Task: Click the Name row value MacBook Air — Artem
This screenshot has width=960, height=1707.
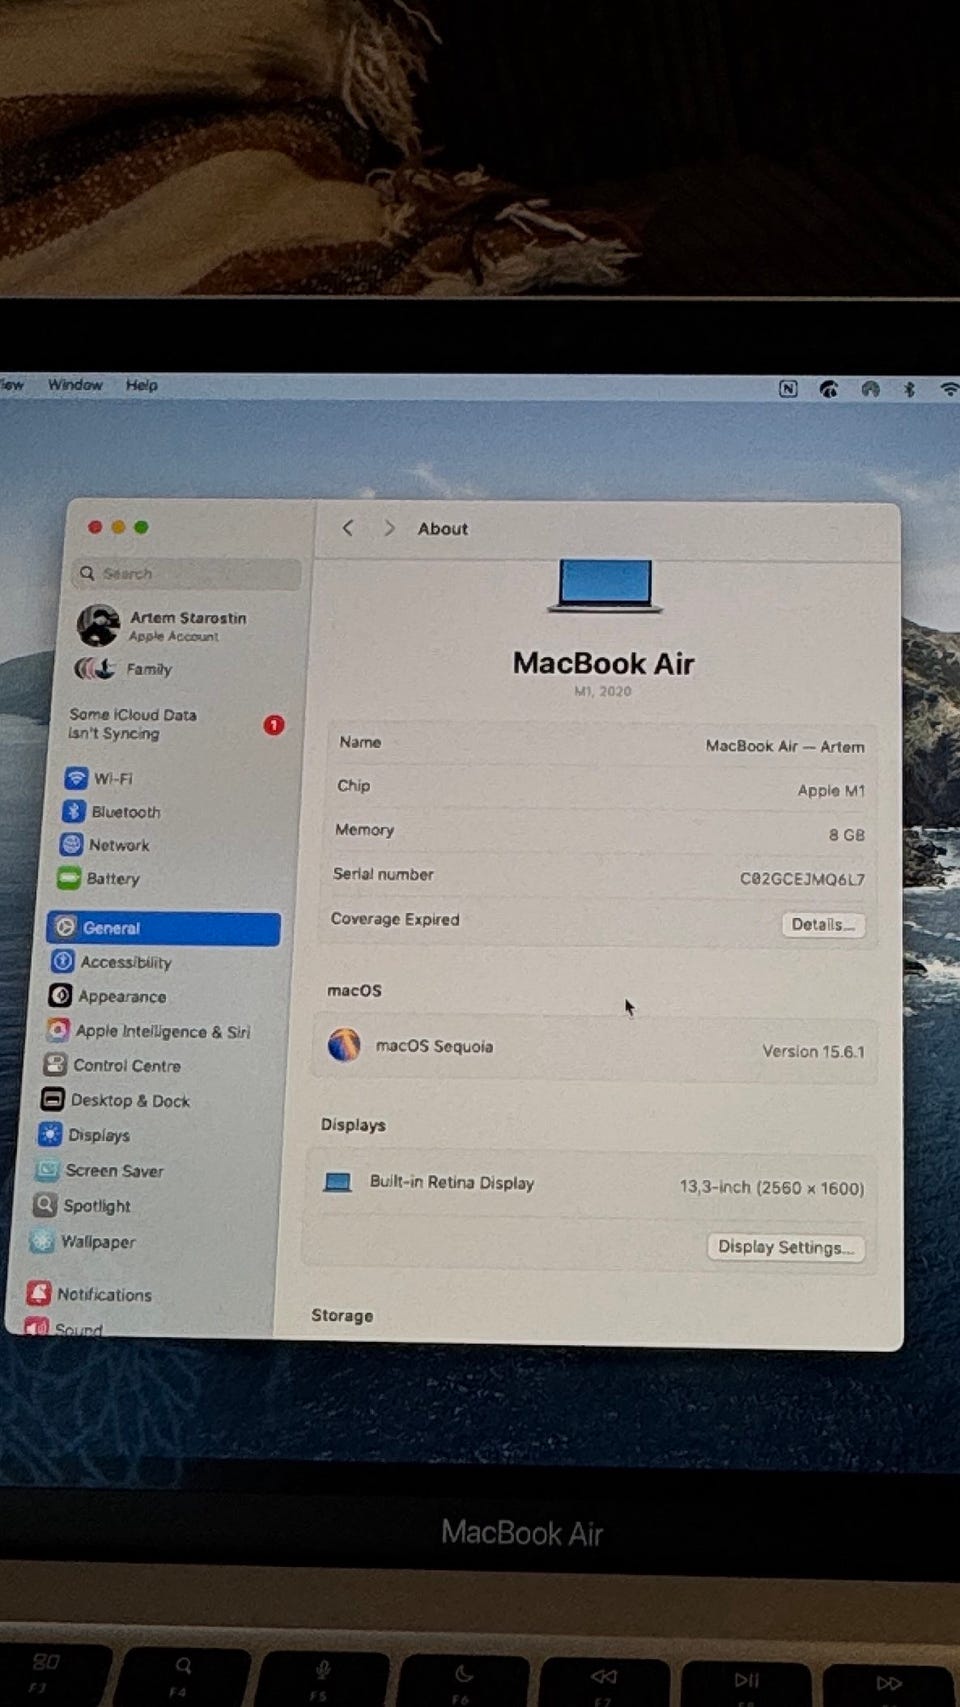Action: [785, 746]
